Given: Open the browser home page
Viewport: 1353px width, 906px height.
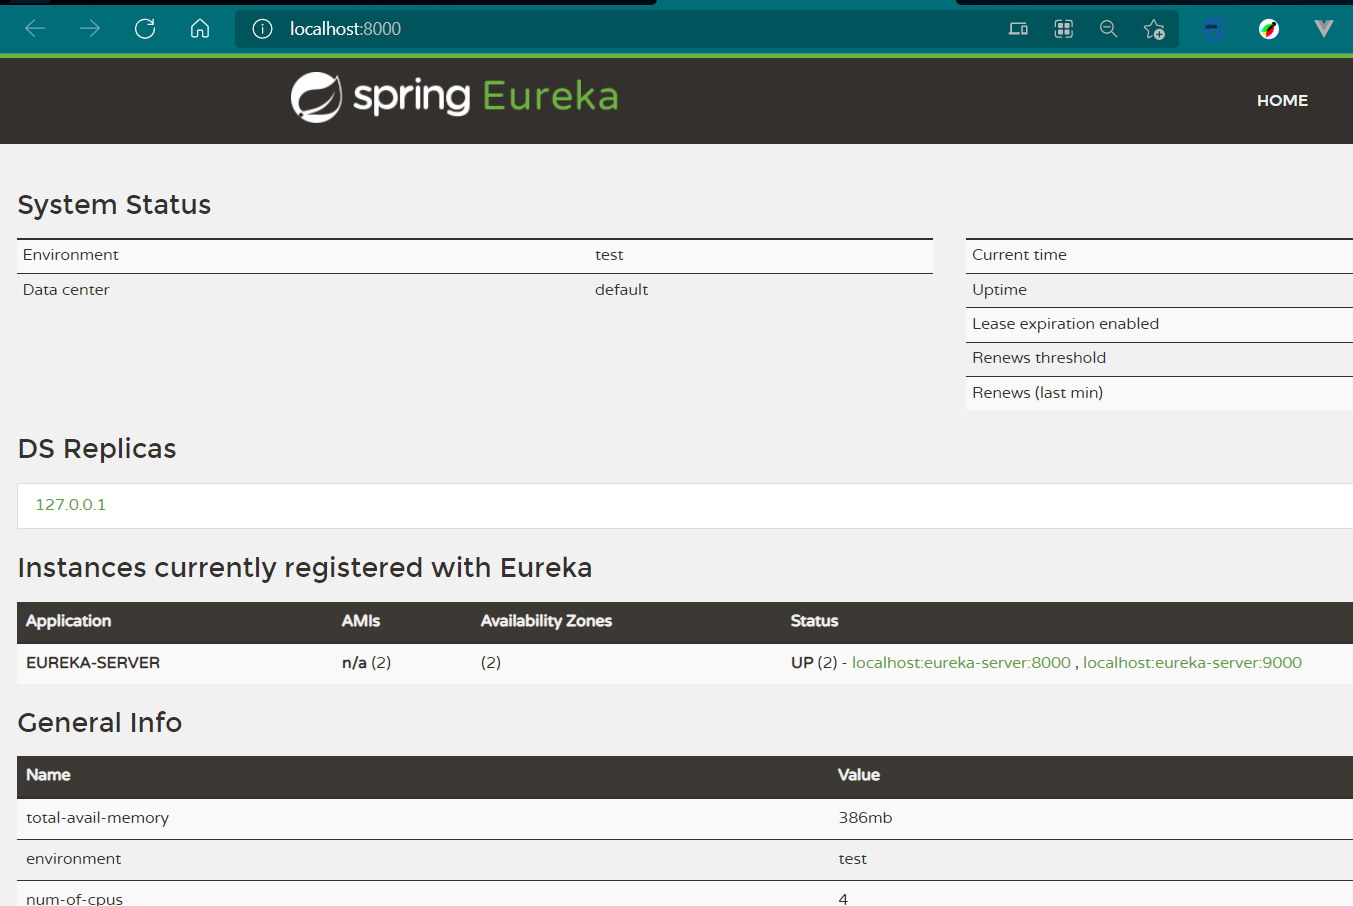Looking at the screenshot, I should pos(200,29).
